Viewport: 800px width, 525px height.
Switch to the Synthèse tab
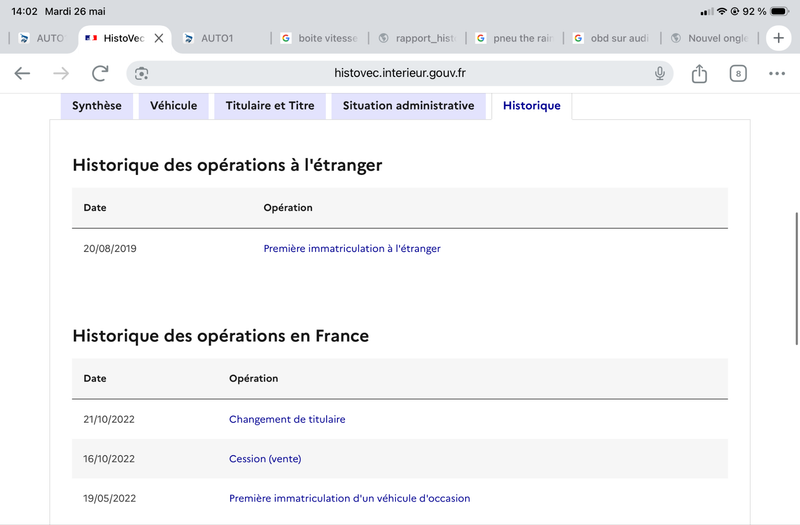click(97, 106)
